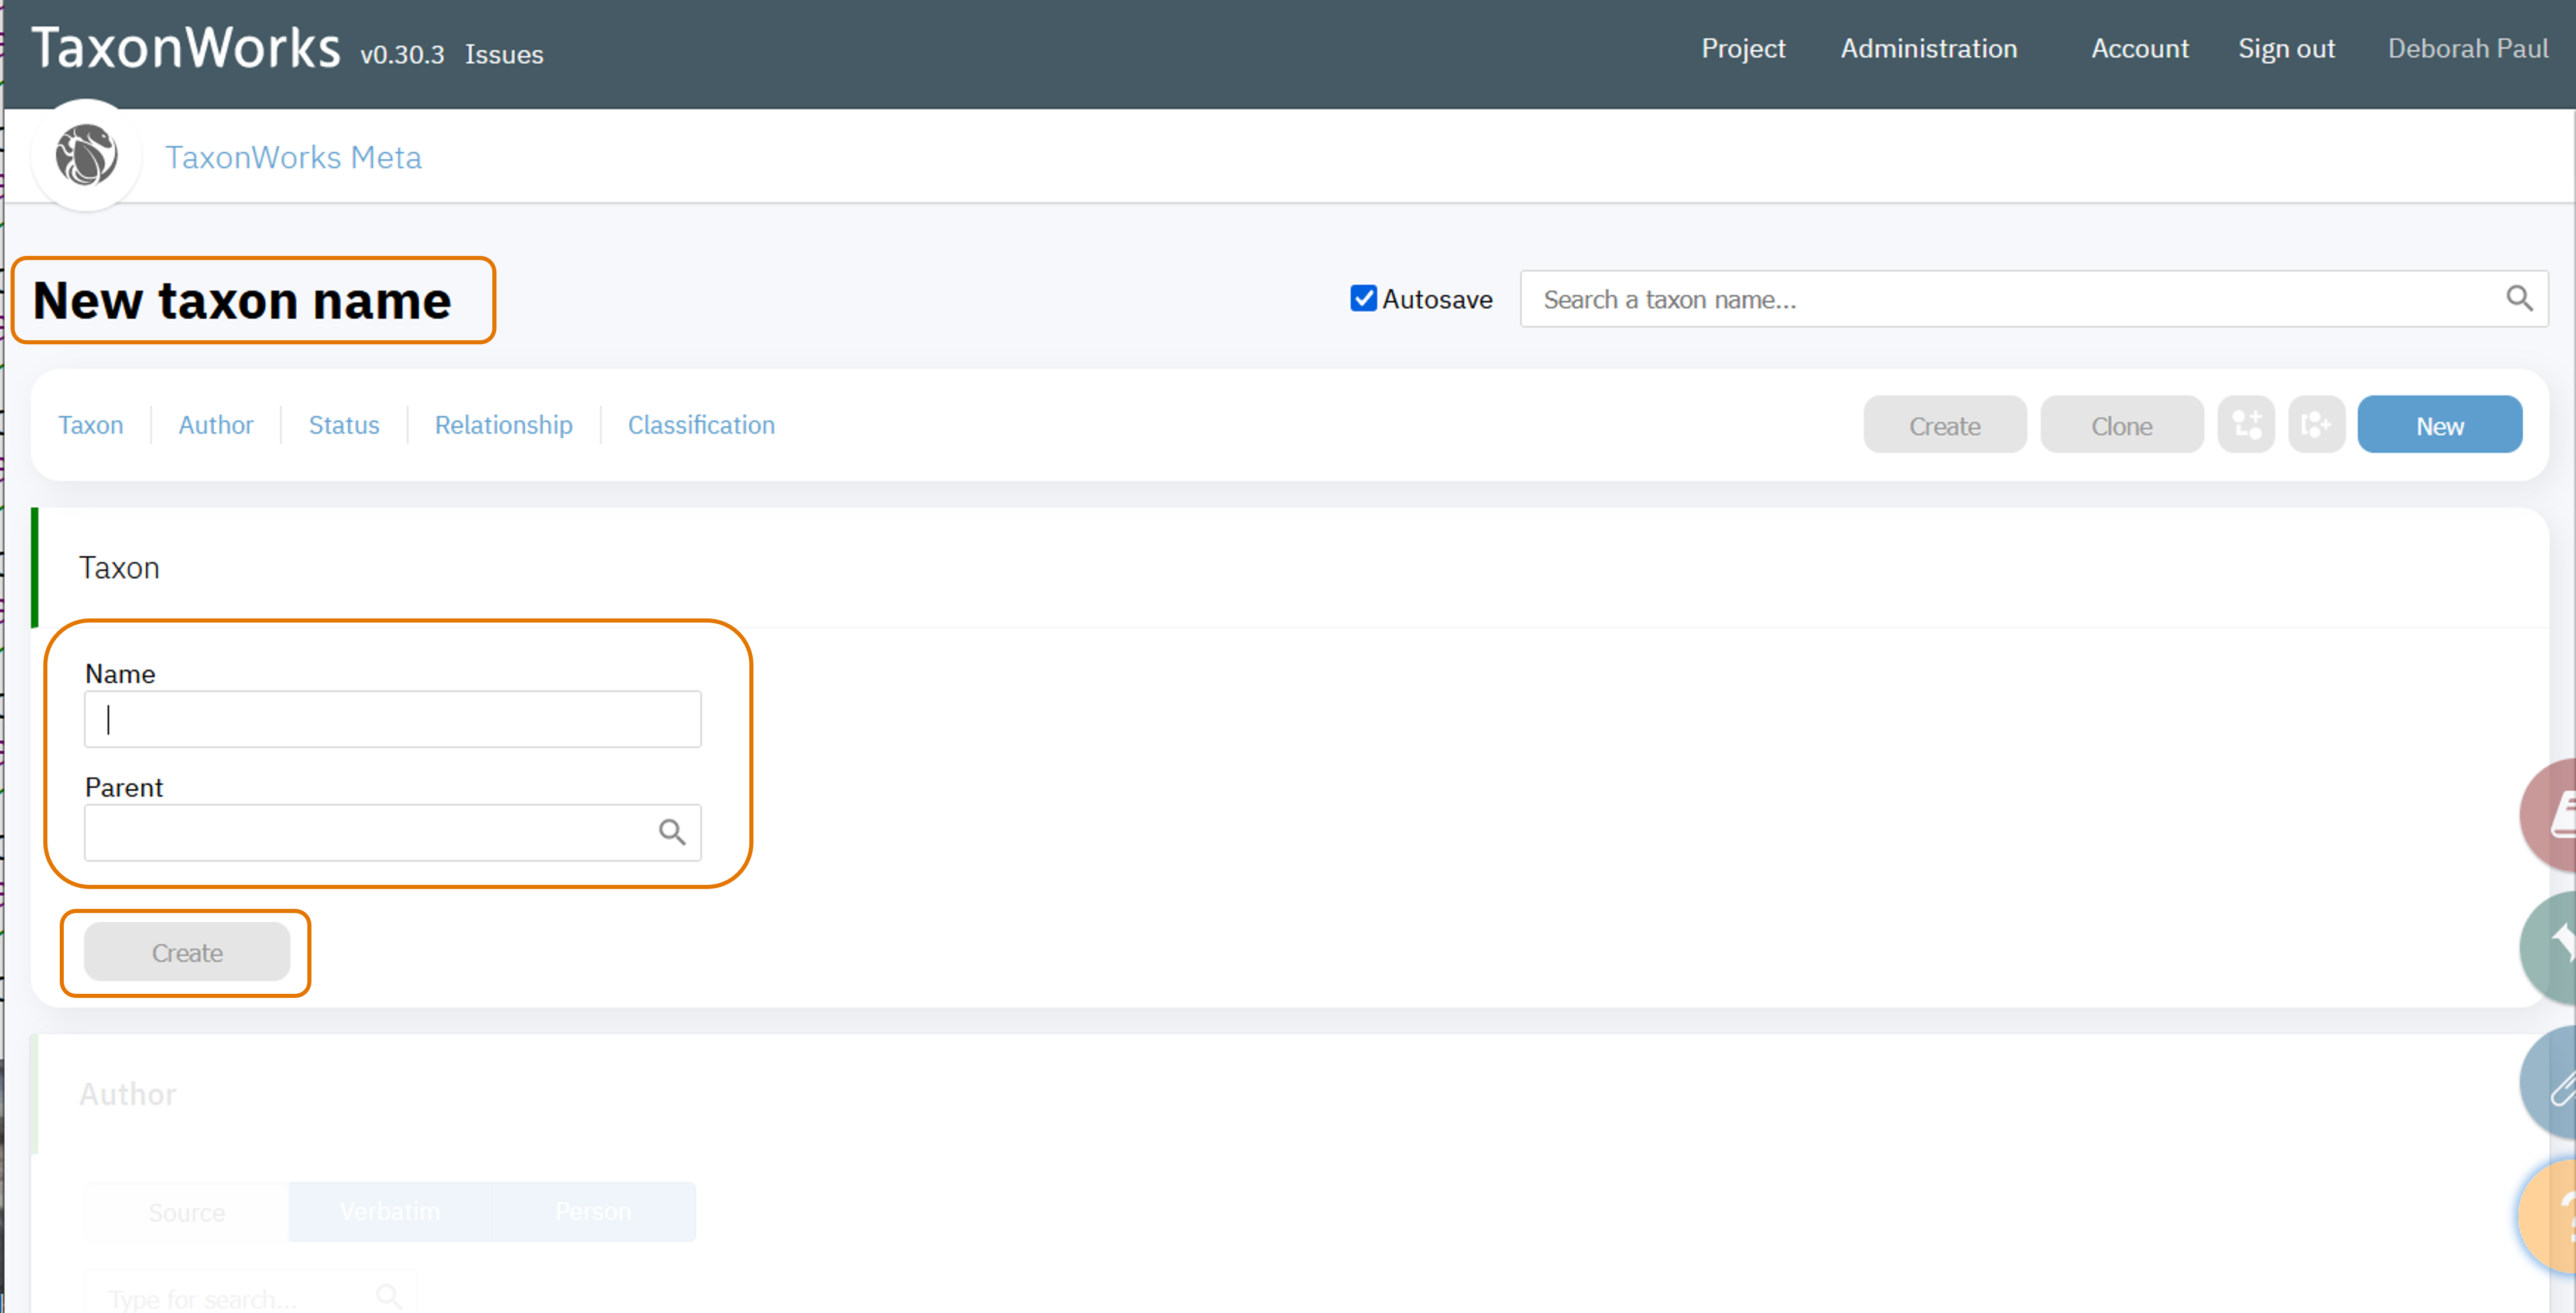The image size is (2576, 1313).
Task: Click the v0.30.3 version text
Action: [x=402, y=54]
